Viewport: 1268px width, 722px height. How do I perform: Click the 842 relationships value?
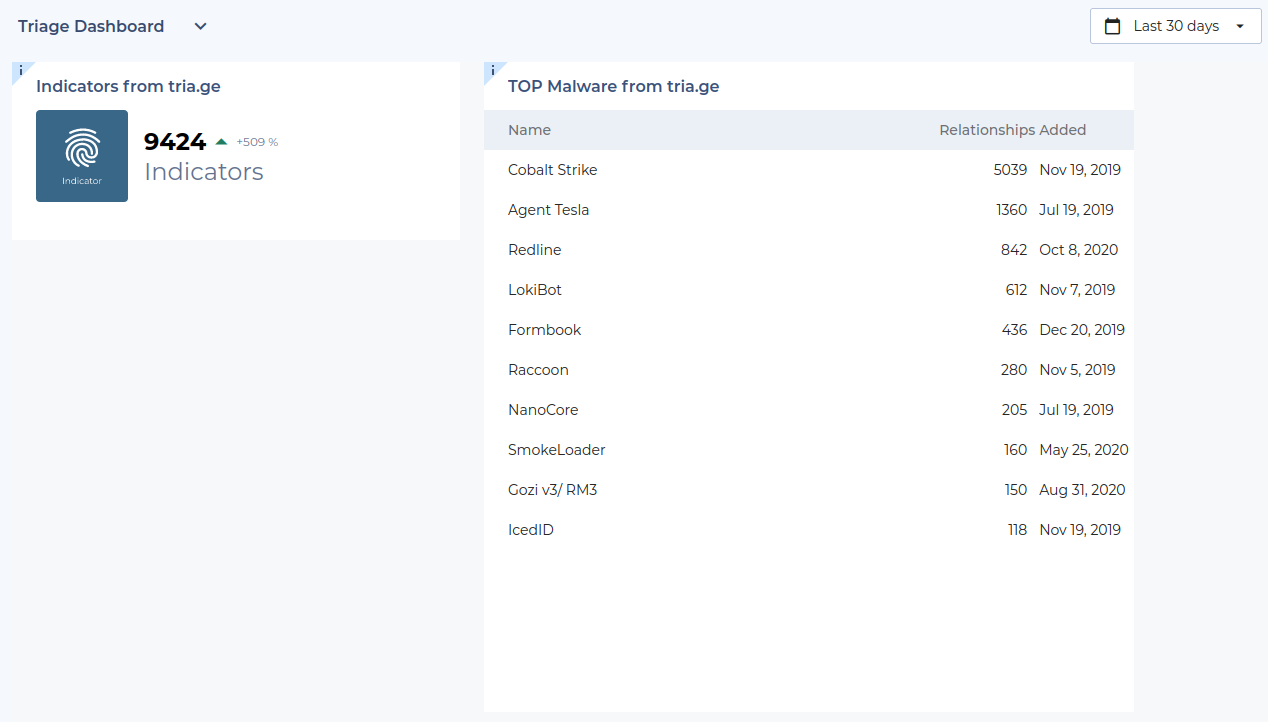(x=1014, y=250)
